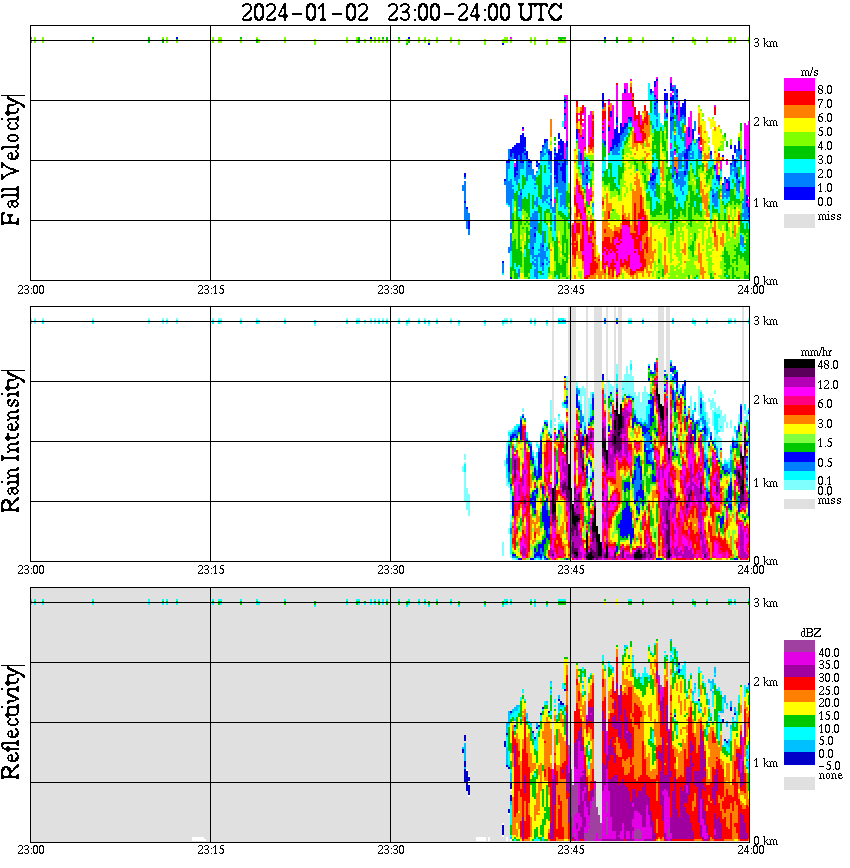Click the '1 km' label beside the Reflectivity plot
The height and width of the screenshot is (868, 850).
766,763
